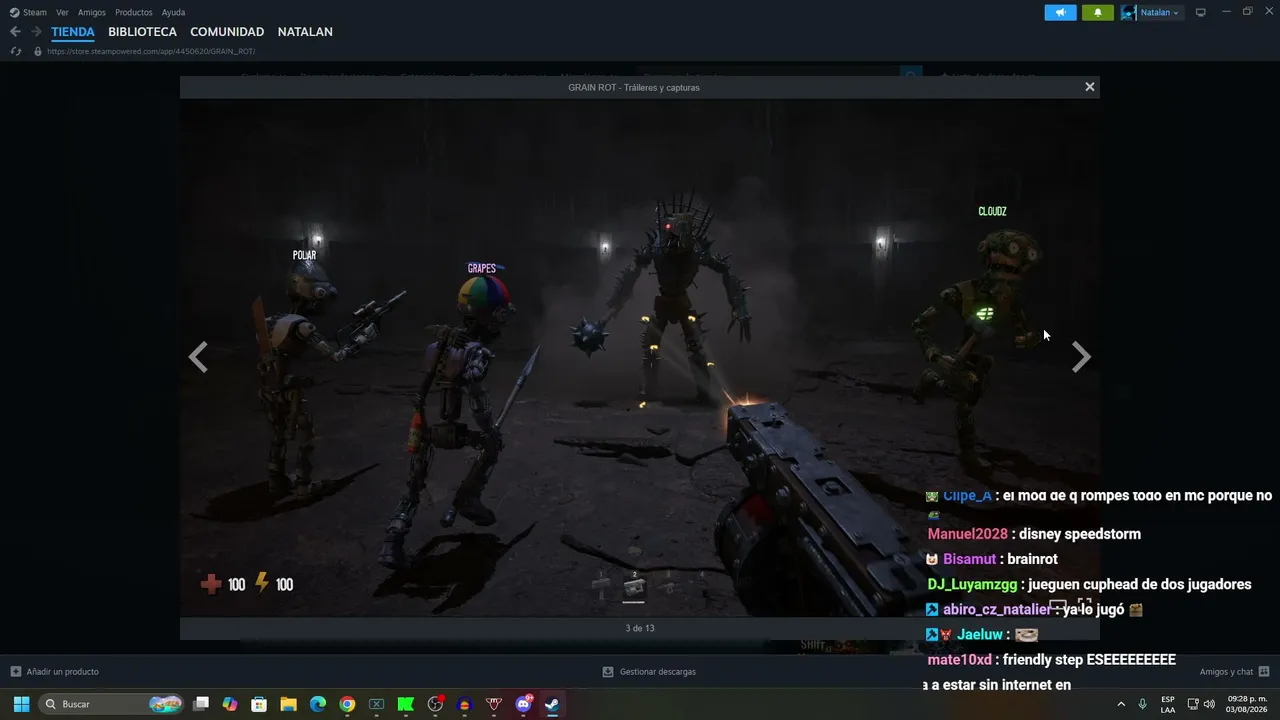Switch to the BIBLIOTECA tab
The height and width of the screenshot is (720, 1280).
[x=142, y=32]
